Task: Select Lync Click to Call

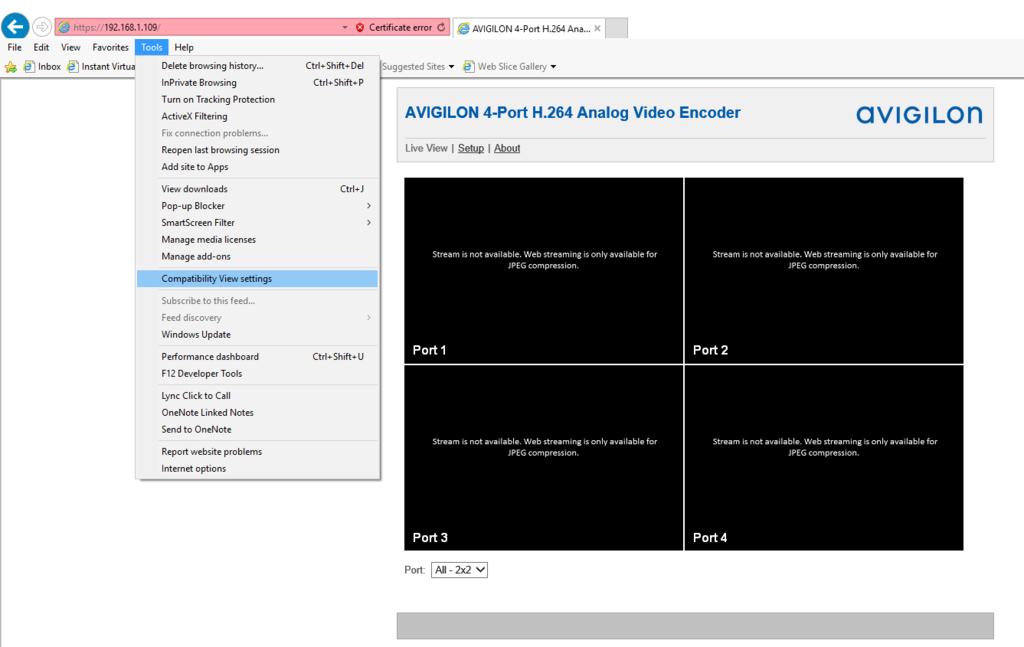Action: [x=257, y=396]
